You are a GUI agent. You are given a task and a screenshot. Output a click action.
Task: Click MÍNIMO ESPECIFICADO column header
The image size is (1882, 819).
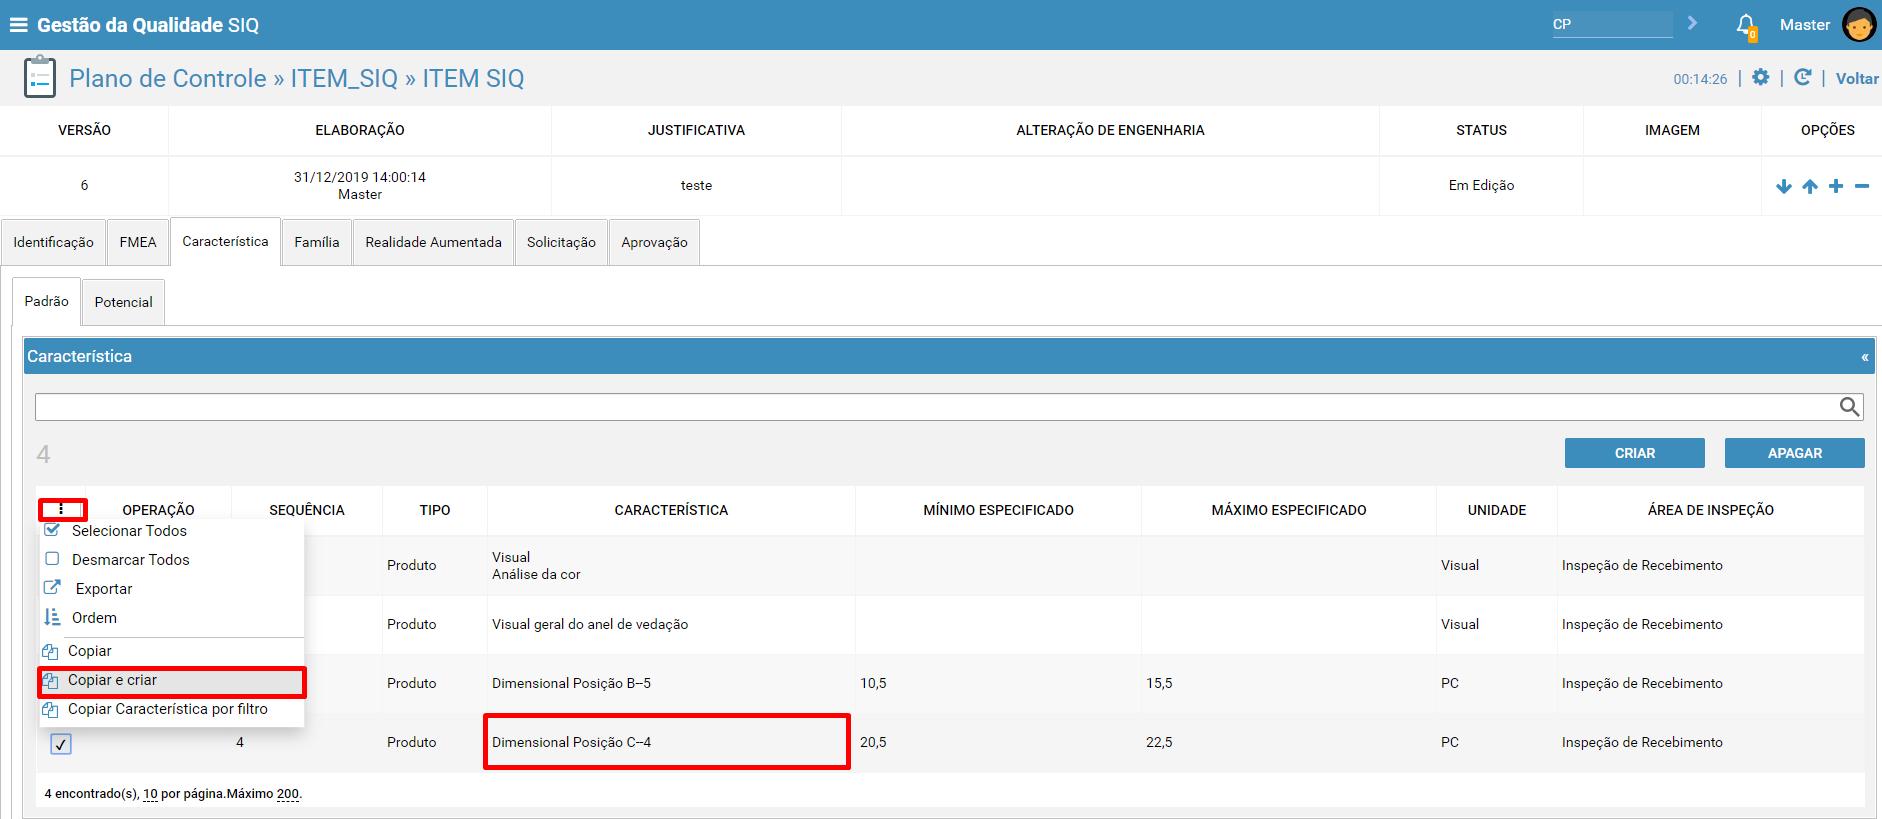tap(998, 510)
